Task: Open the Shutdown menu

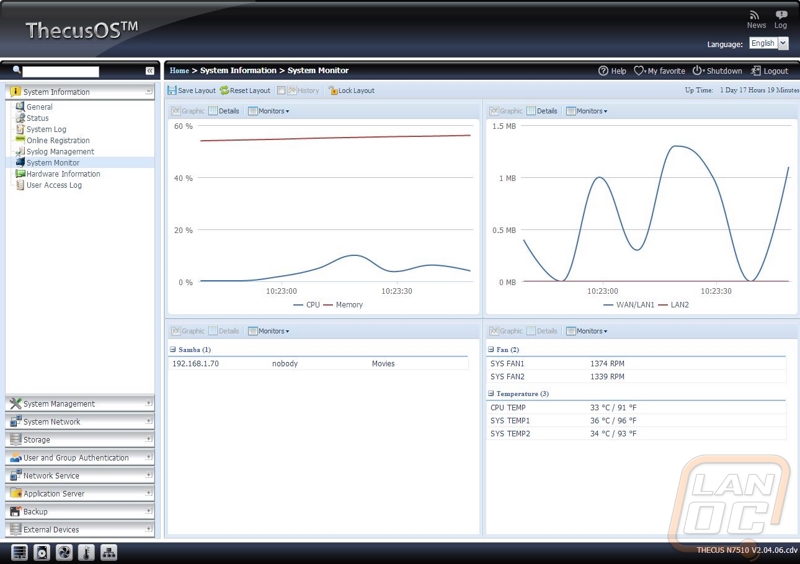Action: pyautogui.click(x=717, y=71)
